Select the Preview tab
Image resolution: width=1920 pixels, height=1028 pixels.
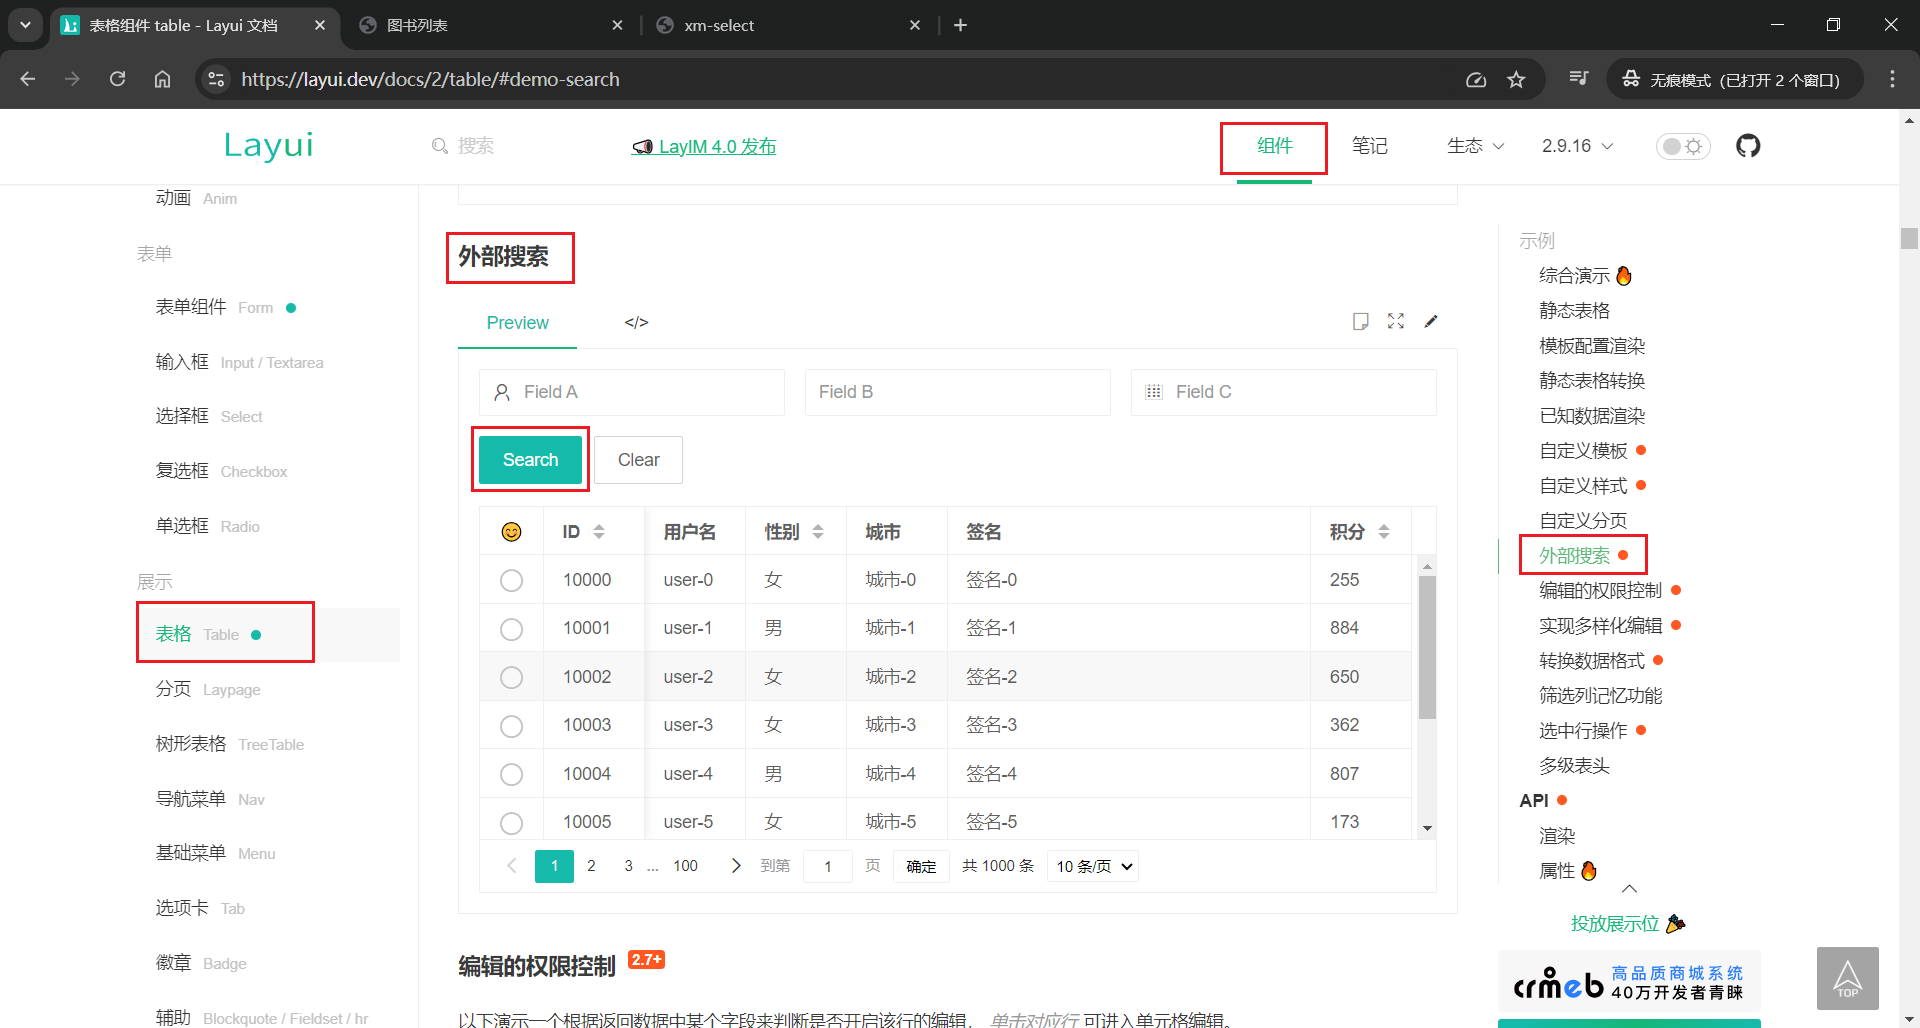pos(517,322)
